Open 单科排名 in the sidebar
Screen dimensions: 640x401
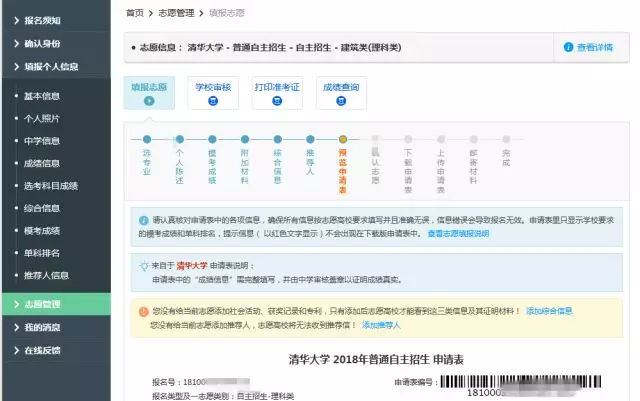42,253
